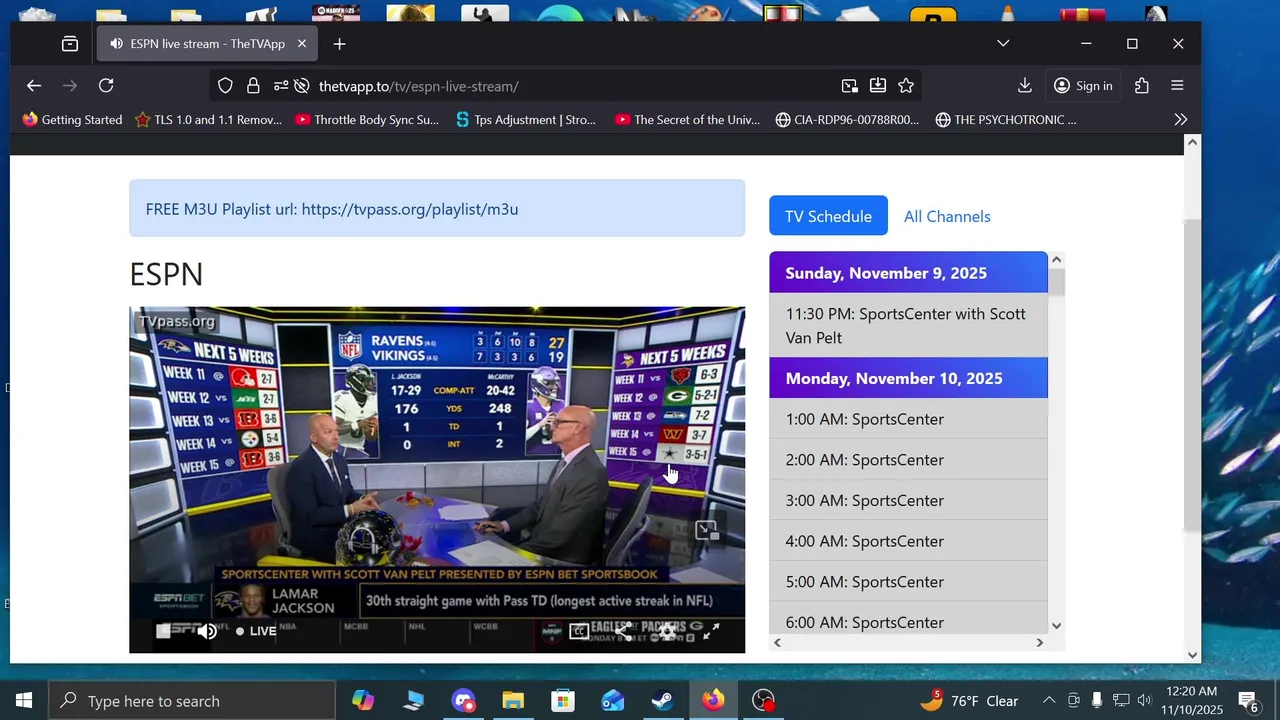Open the TLS 1.0 and 1.1 bookmark
The width and height of the screenshot is (1280, 720).
click(x=209, y=119)
